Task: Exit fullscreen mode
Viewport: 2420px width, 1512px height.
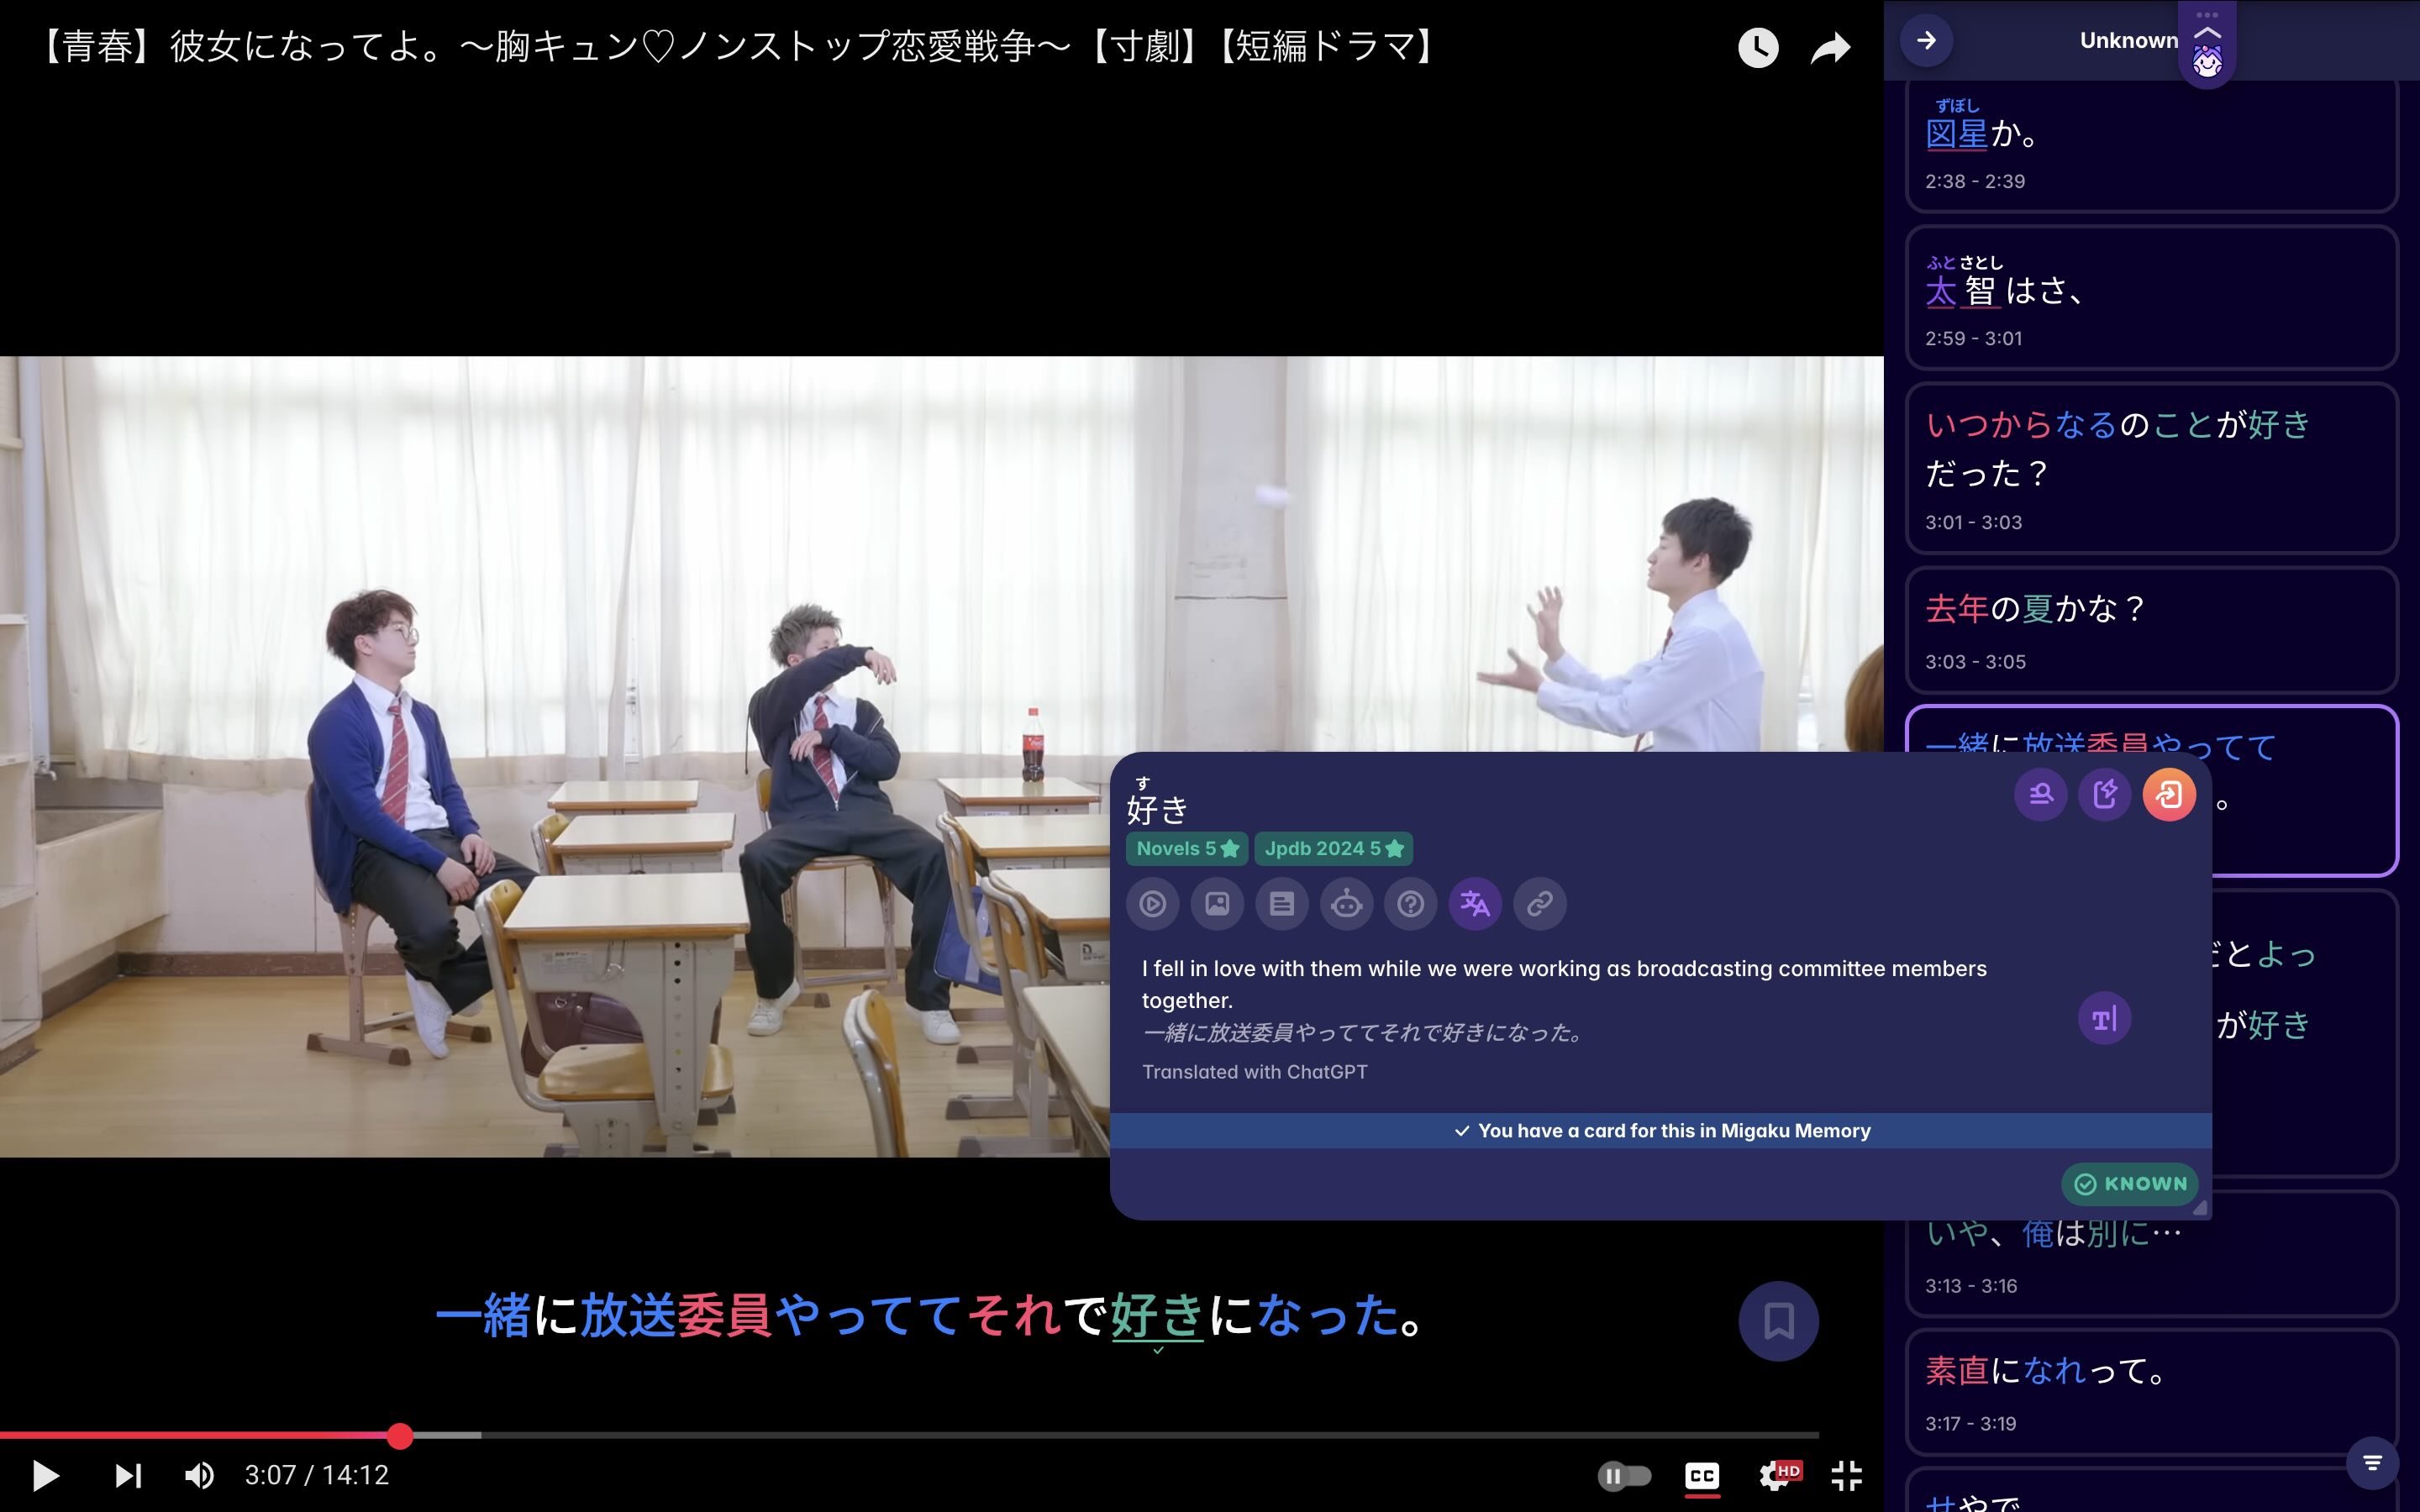Action: coord(1846,1475)
